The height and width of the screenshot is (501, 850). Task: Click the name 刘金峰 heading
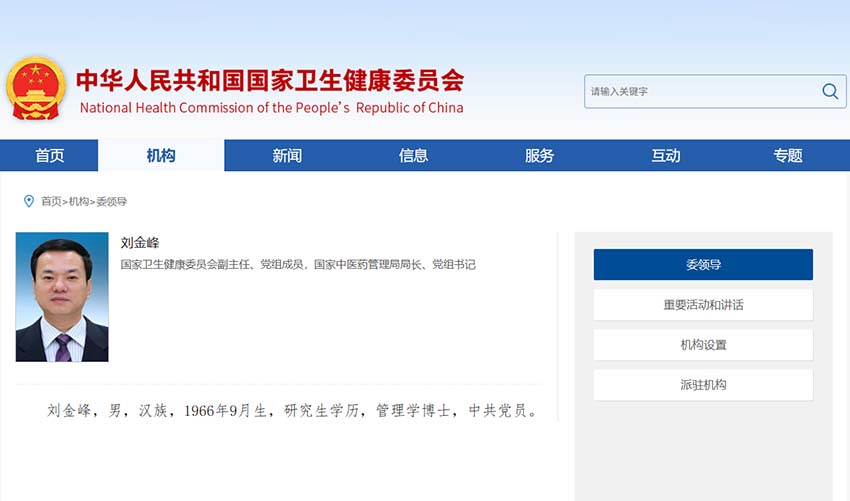[x=140, y=243]
